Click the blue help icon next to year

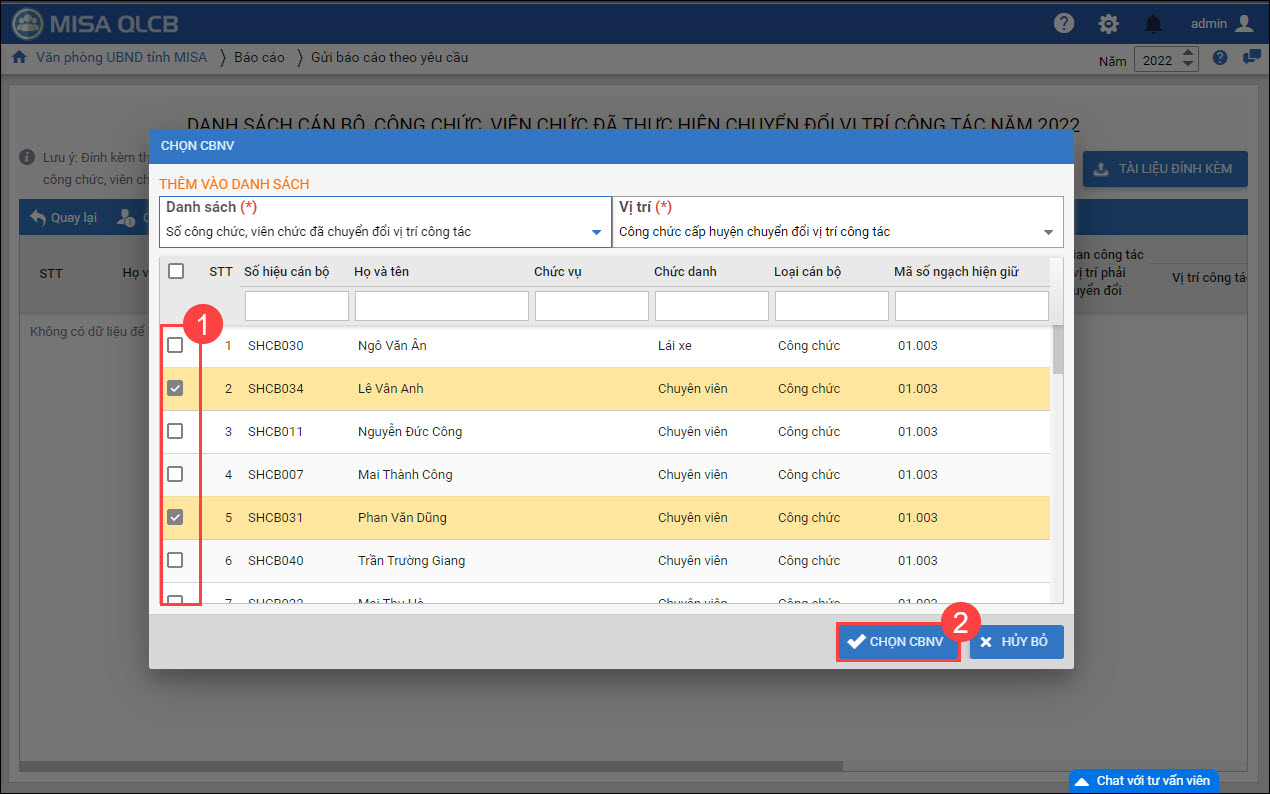pyautogui.click(x=1220, y=58)
